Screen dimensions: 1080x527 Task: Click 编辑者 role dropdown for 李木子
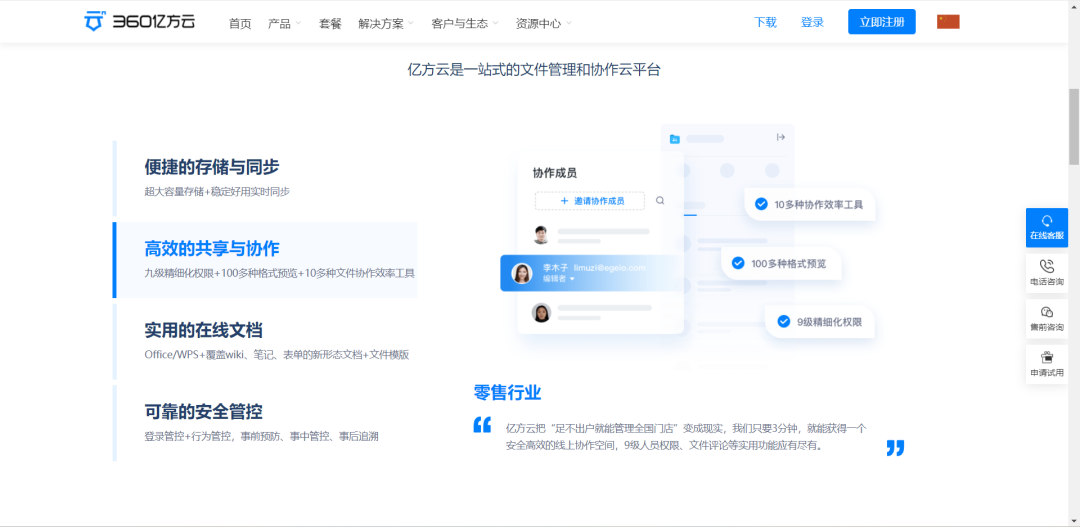[559, 279]
